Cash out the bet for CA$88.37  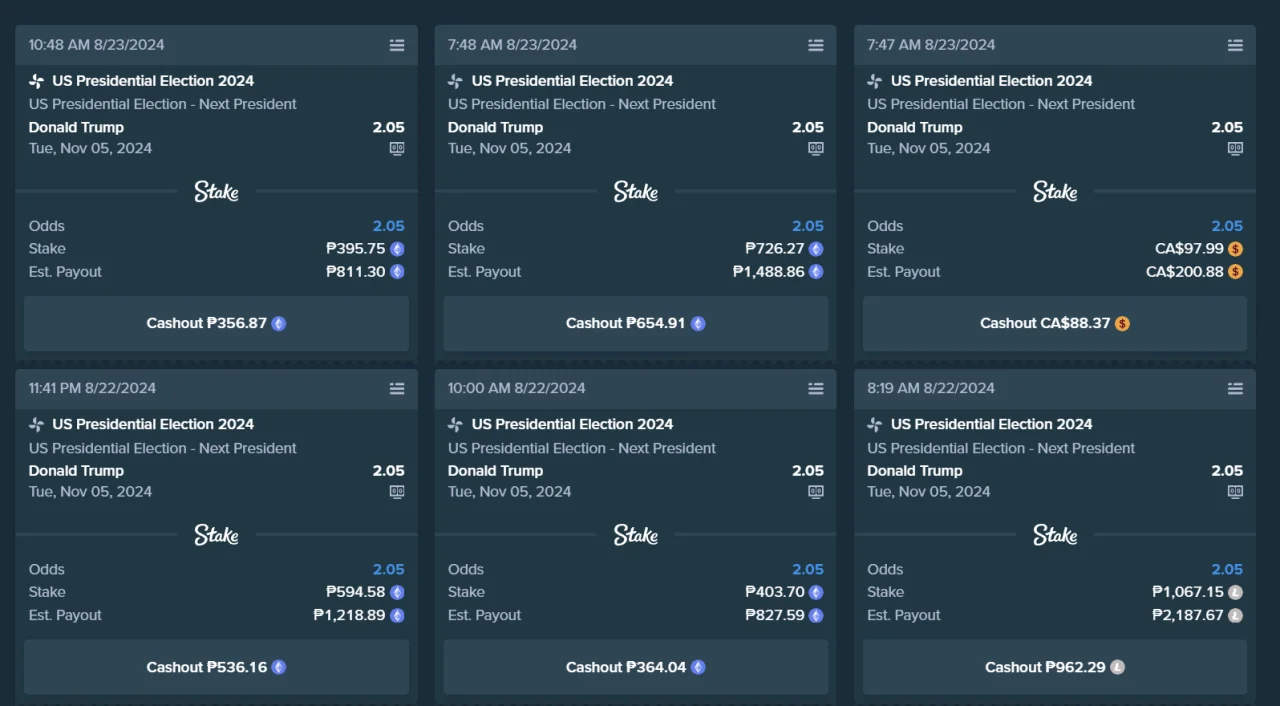coord(1055,323)
